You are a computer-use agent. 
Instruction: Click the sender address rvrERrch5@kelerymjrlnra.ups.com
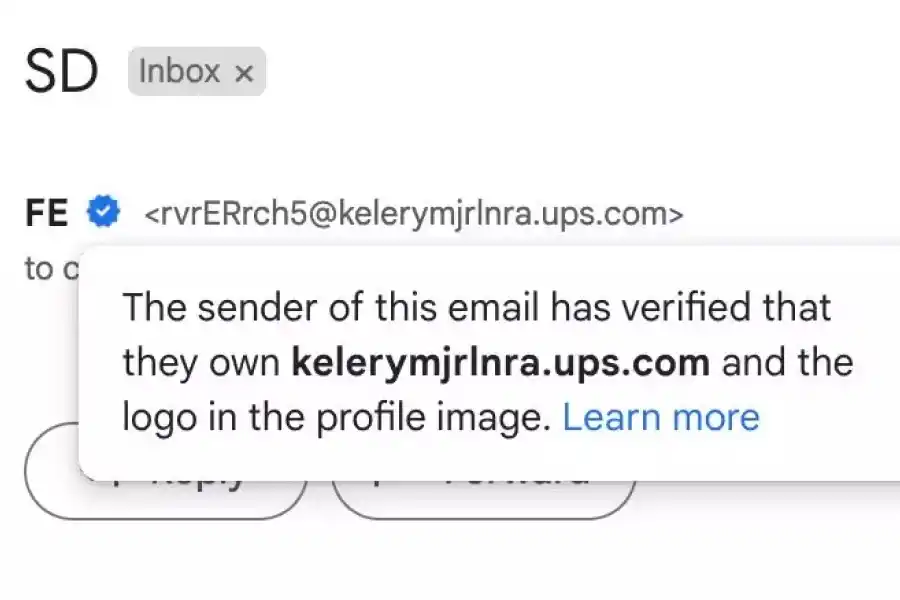tap(414, 213)
